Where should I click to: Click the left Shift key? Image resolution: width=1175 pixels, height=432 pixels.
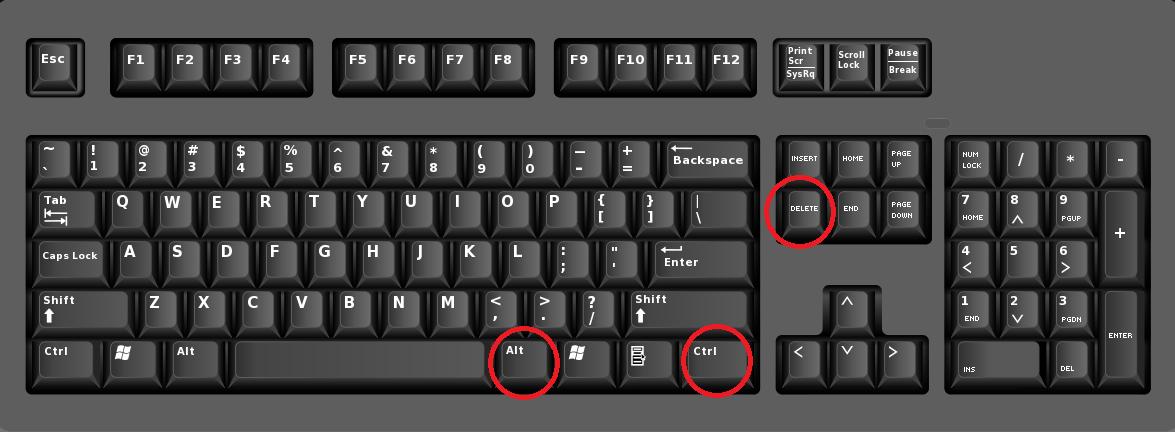click(x=84, y=310)
